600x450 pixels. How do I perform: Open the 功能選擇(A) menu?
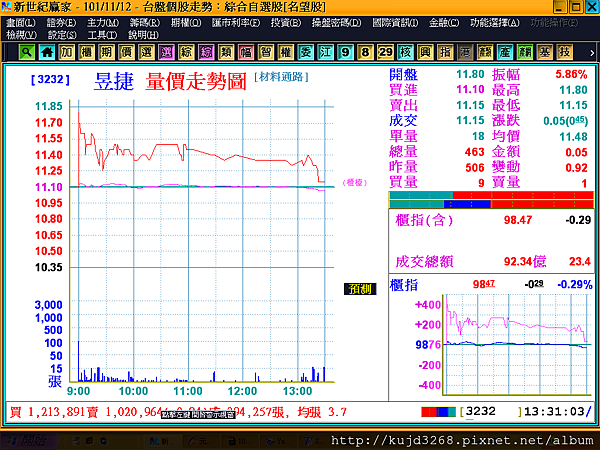coord(495,23)
